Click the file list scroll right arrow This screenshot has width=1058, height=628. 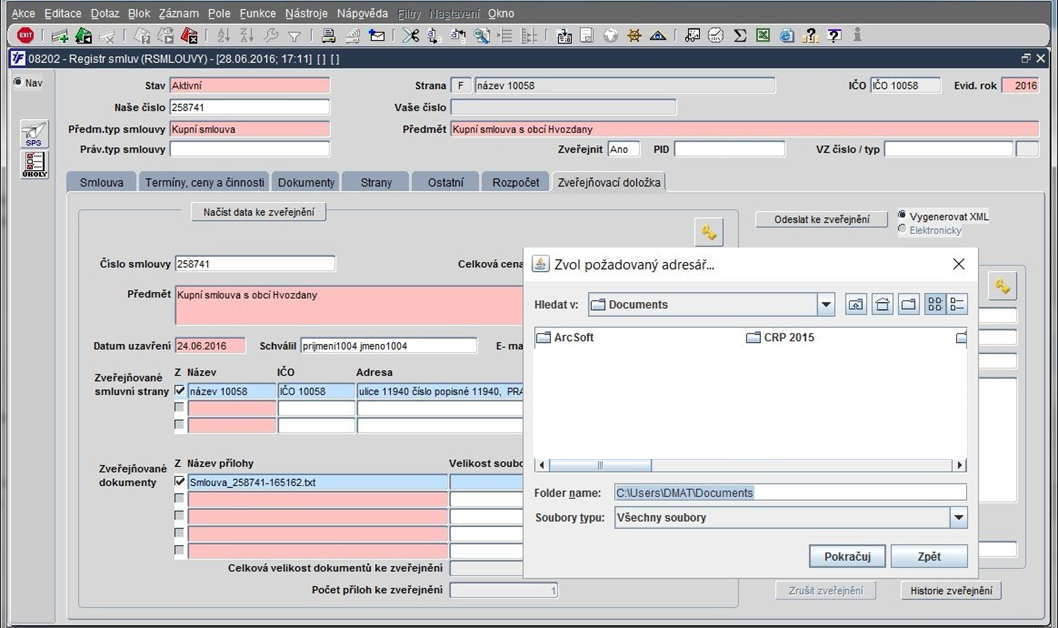point(960,465)
